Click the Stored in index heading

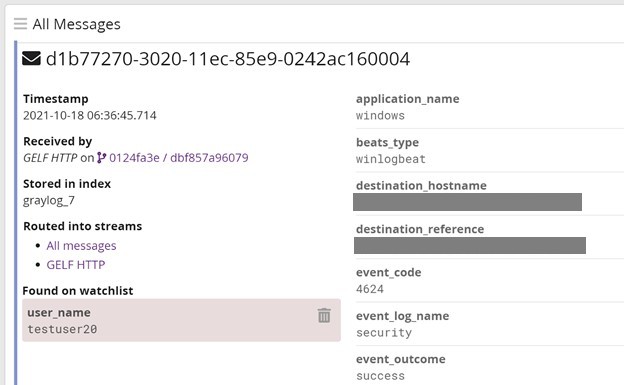(x=67, y=184)
